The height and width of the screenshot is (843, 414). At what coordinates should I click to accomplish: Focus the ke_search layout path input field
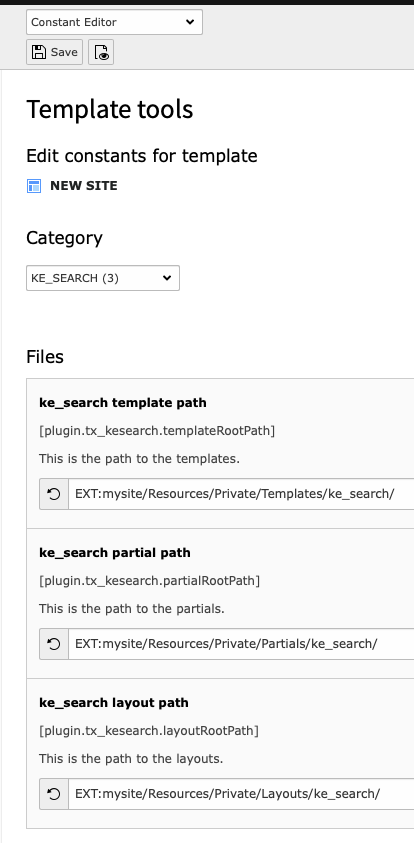[241, 794]
